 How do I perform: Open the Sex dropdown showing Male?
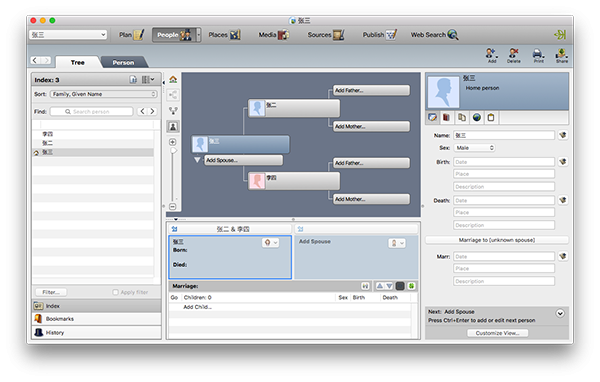click(x=474, y=148)
